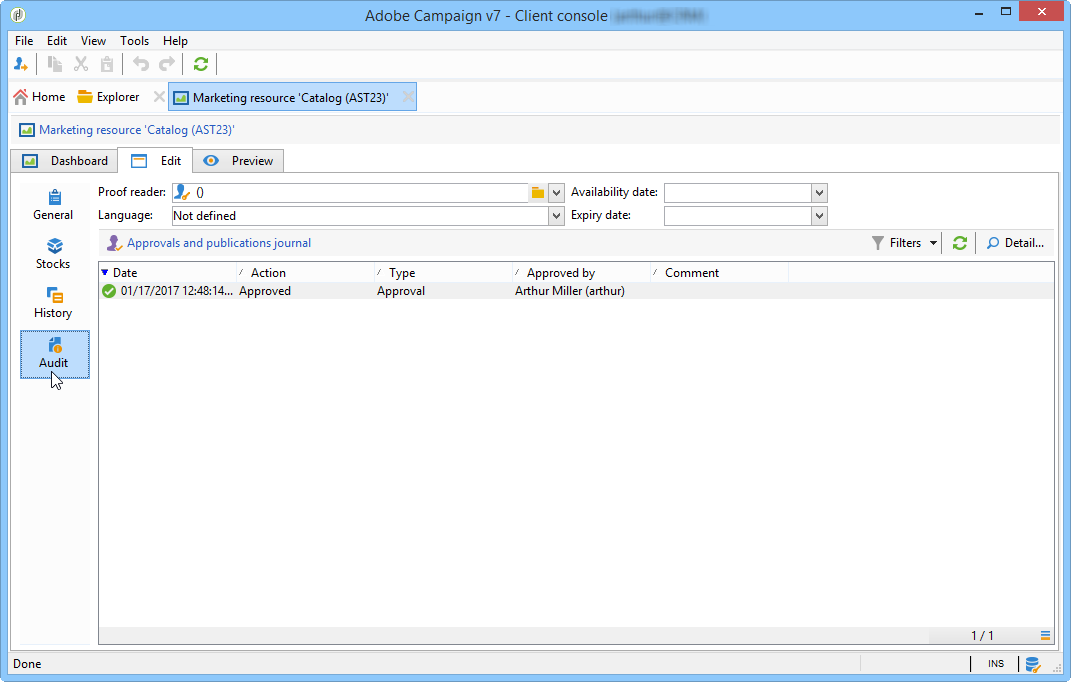The image size is (1089, 697).
Task: Click the database status icon in status bar
Action: 1033,665
